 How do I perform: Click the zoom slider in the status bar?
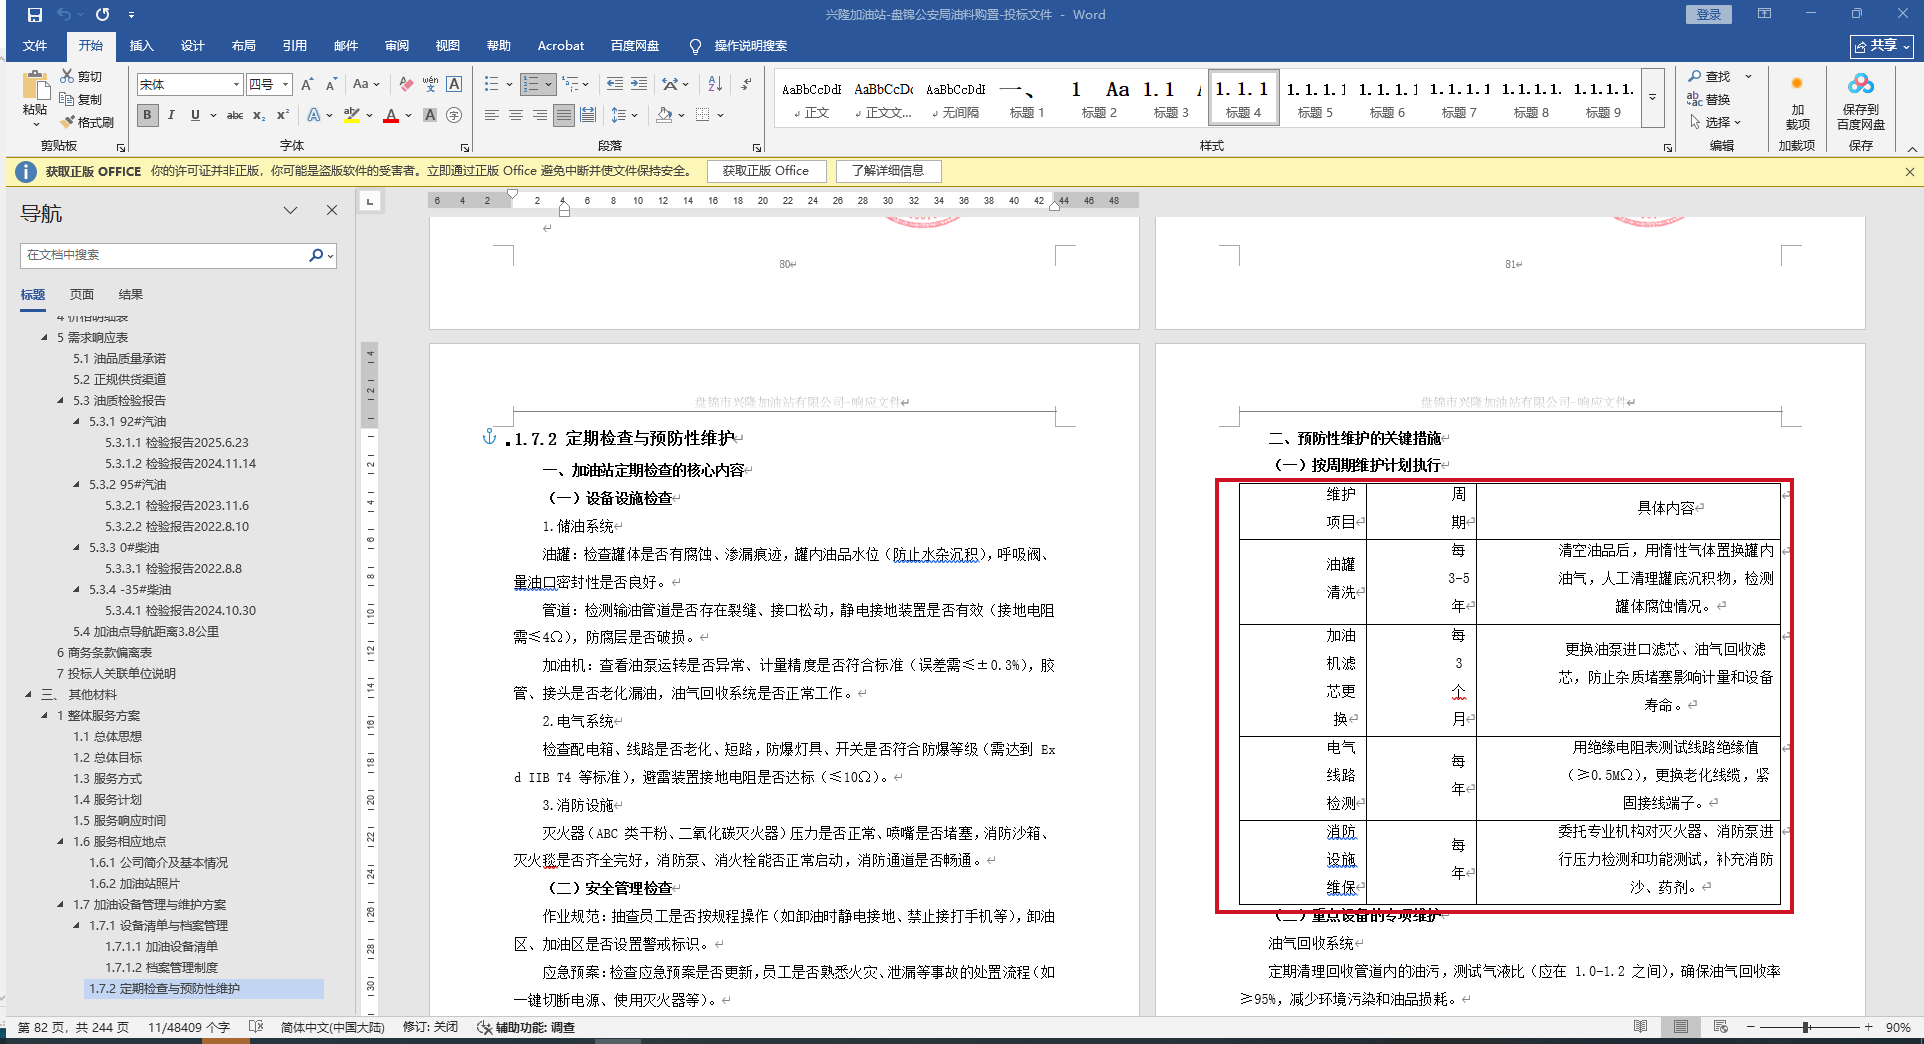[x=1807, y=1027]
